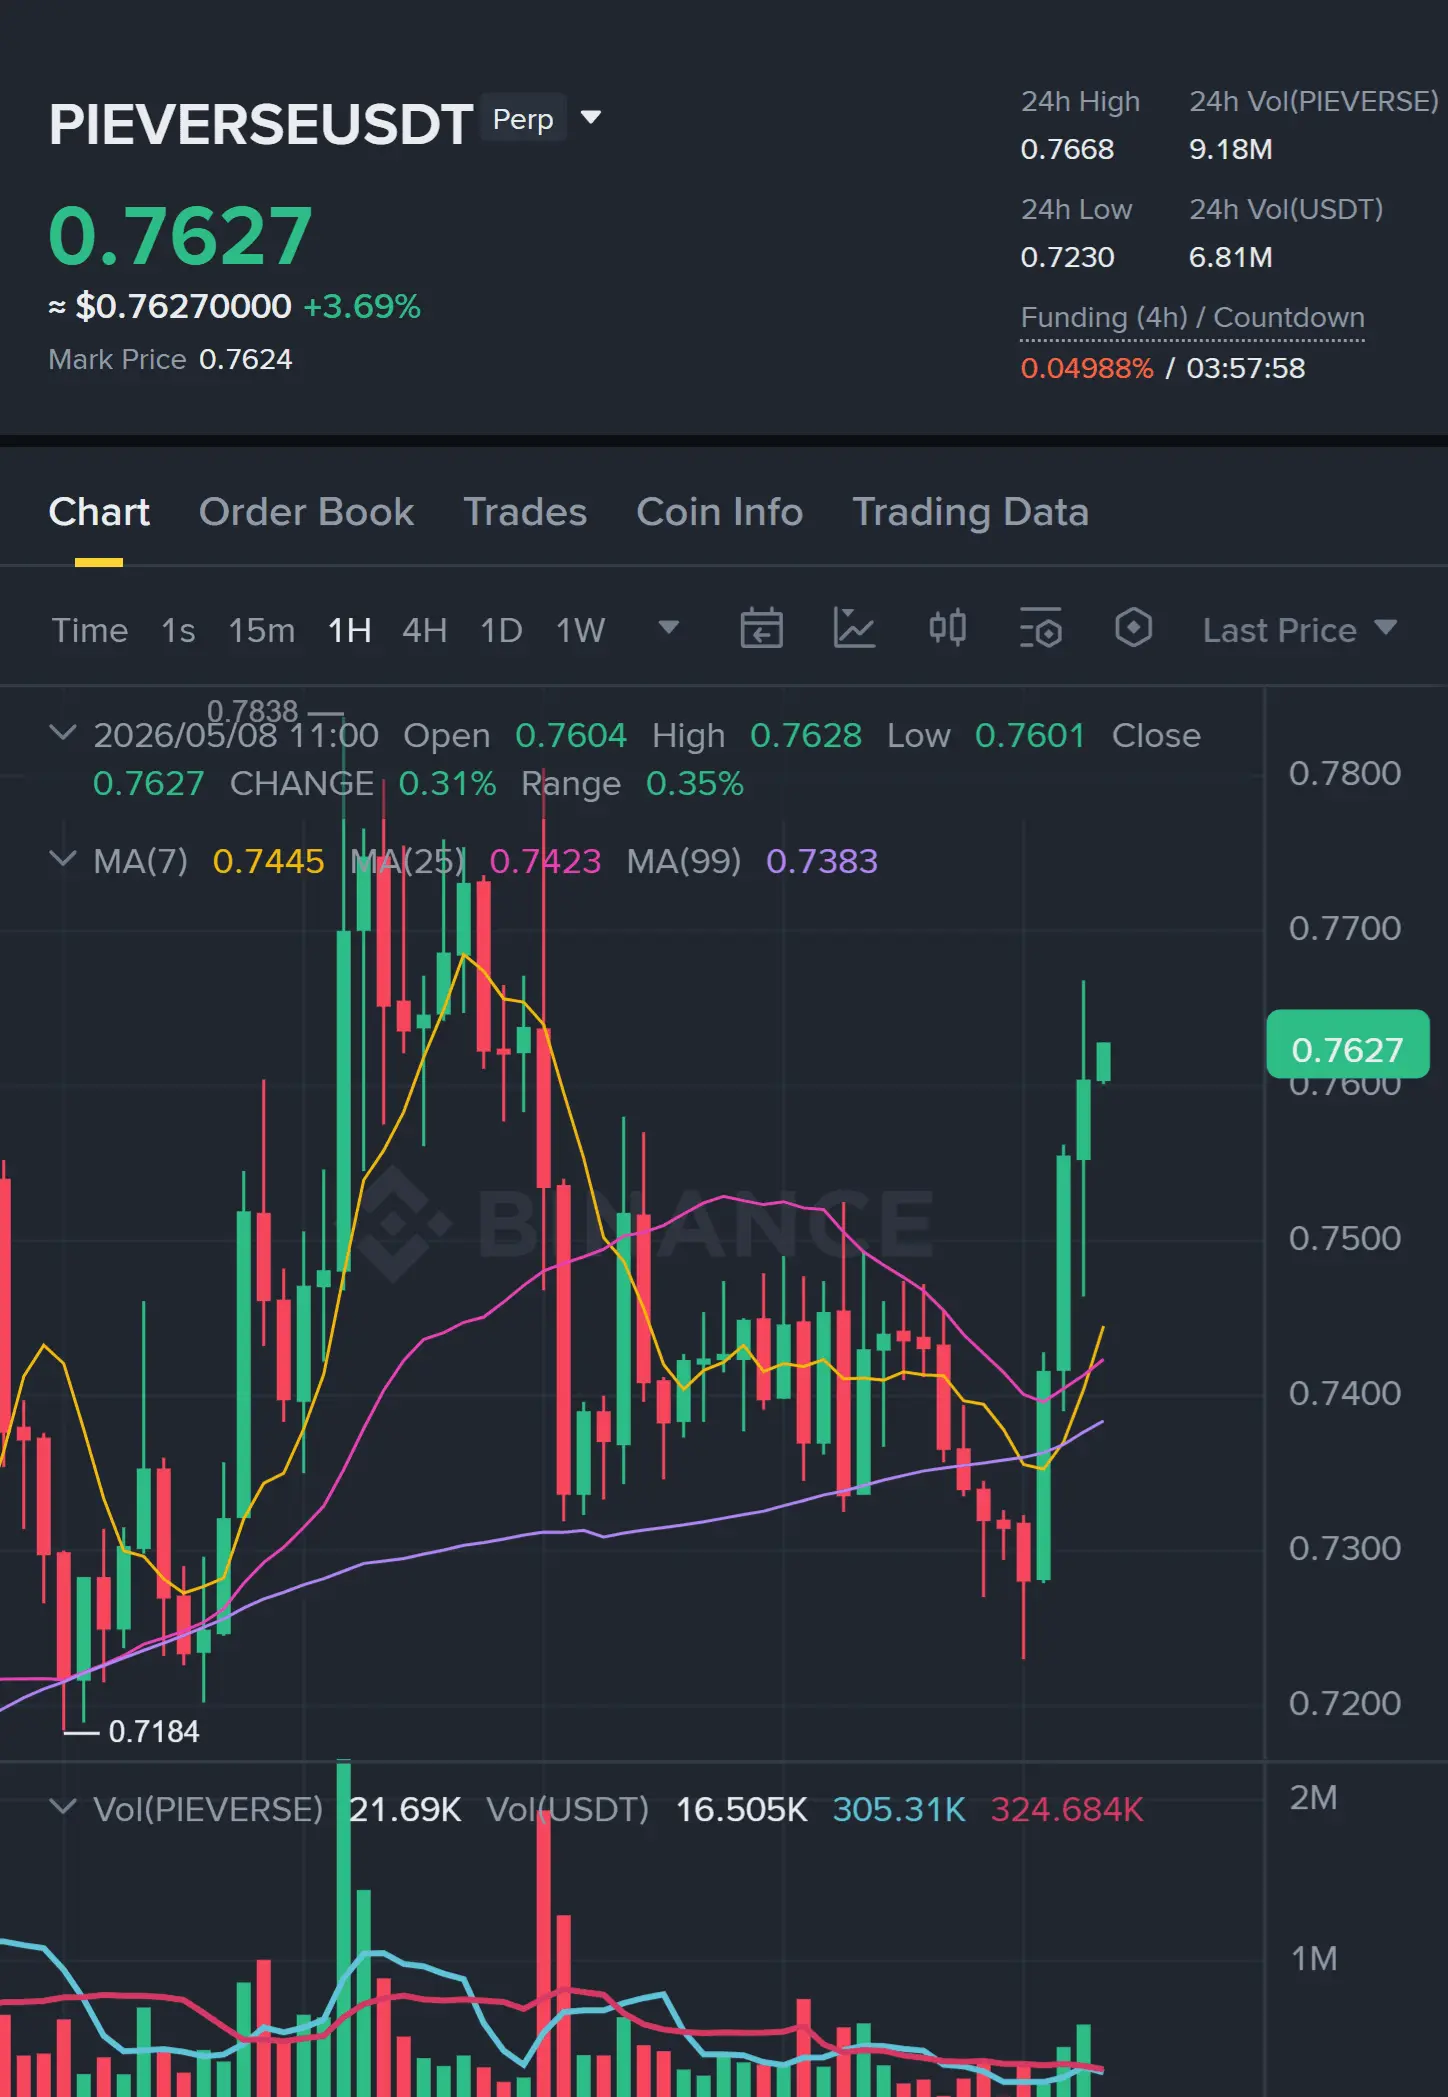Image resolution: width=1448 pixels, height=2097 pixels.
Task: Click the hexagon chart preferences icon
Action: click(1133, 629)
